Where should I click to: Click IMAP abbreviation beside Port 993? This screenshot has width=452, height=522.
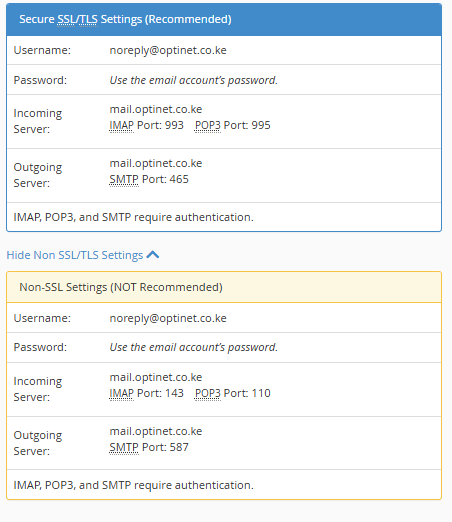[122, 125]
